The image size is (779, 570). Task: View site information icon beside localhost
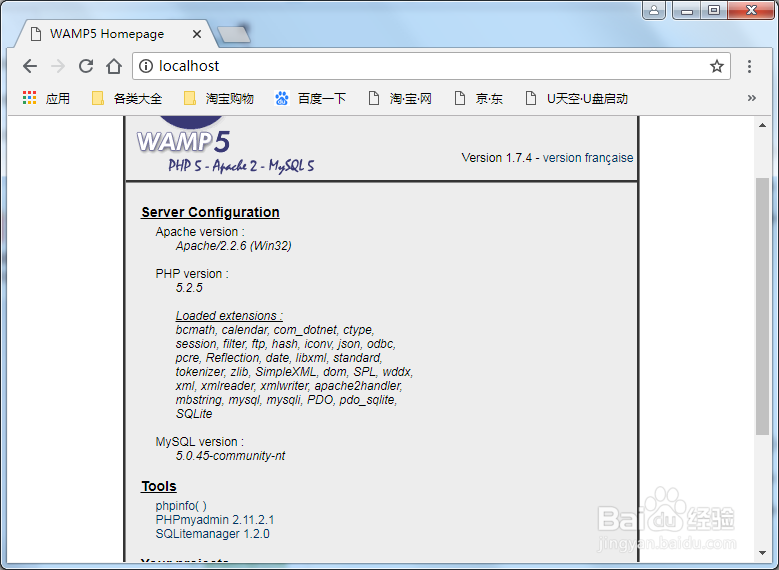(x=146, y=66)
